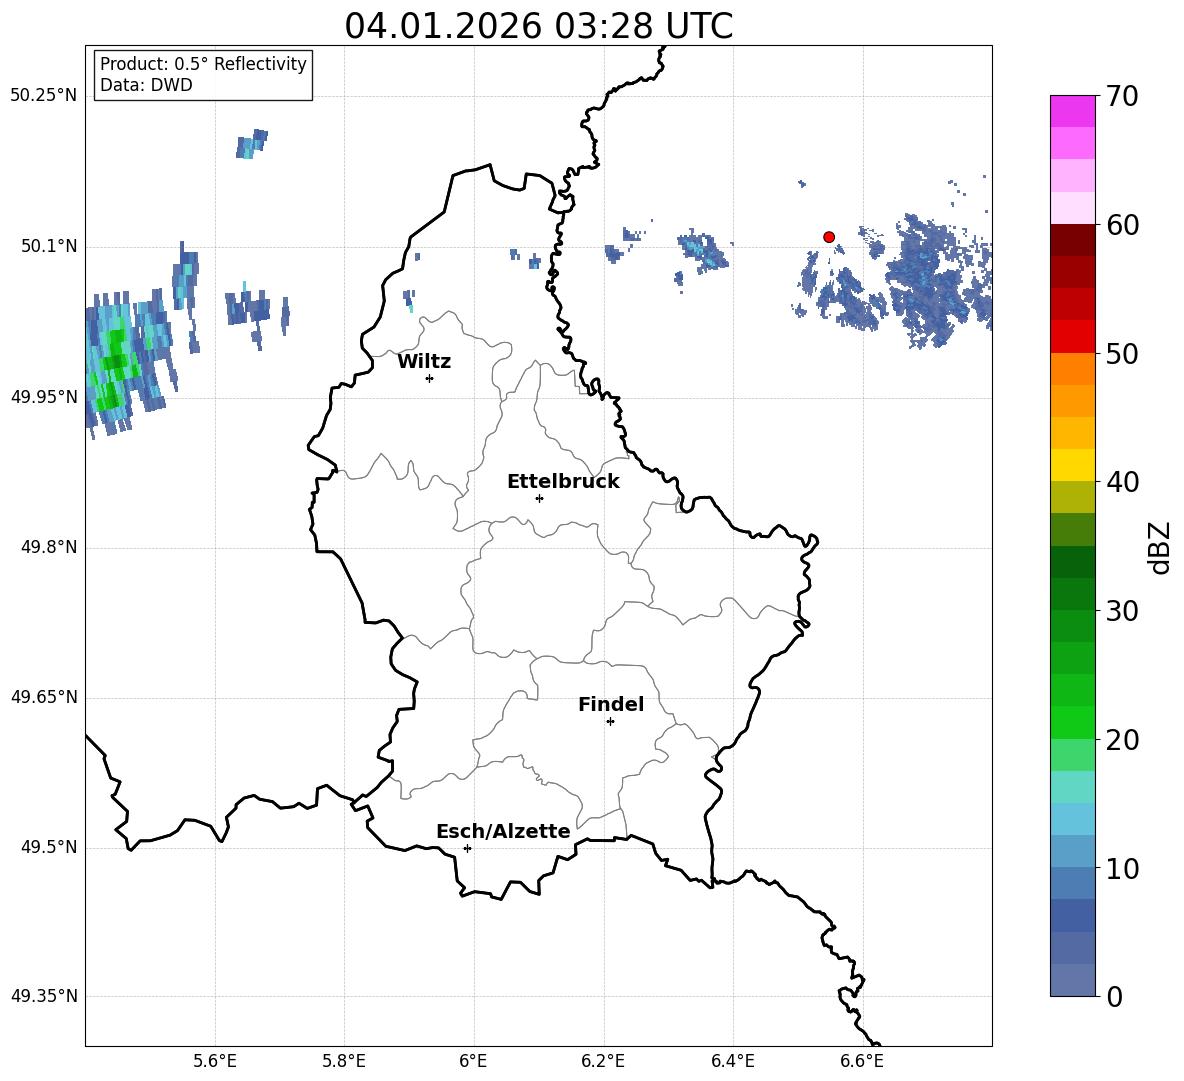This screenshot has width=1184, height=1081.
Task: Click the 6°E longitude label
Action: click(x=473, y=1062)
